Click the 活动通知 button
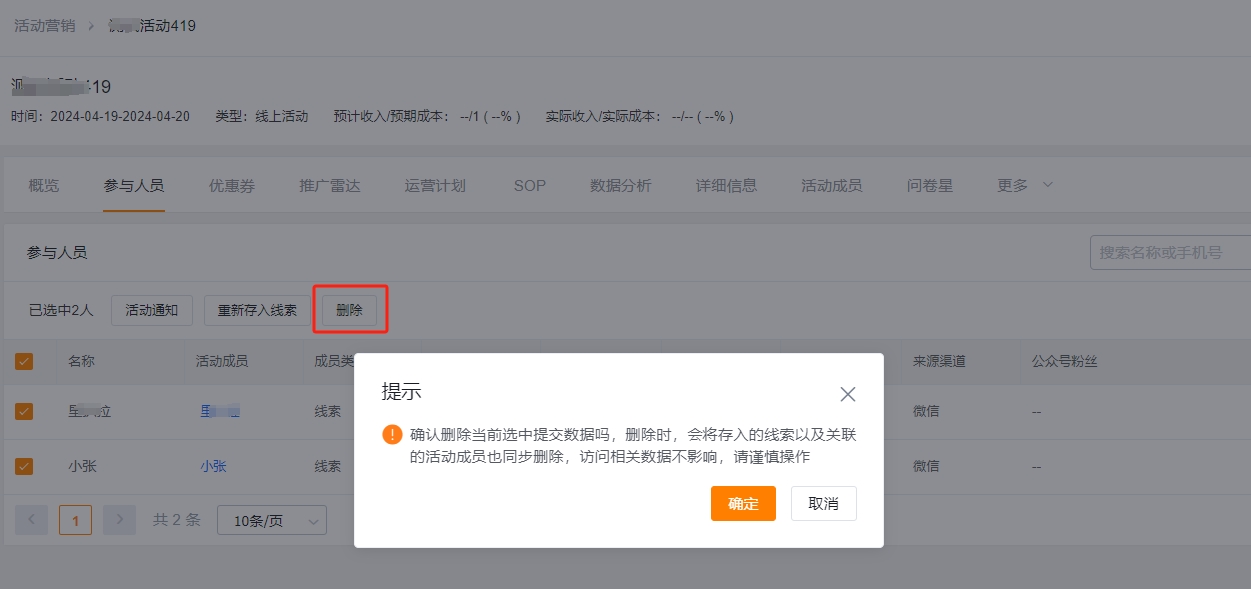Screen dimensions: 1251x589 151,310
